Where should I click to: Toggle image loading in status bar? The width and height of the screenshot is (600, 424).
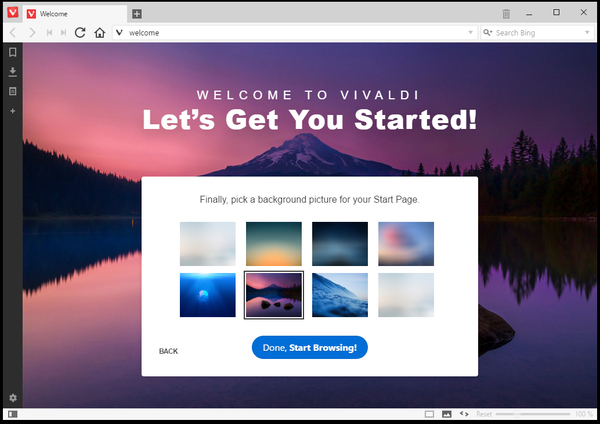pos(447,414)
